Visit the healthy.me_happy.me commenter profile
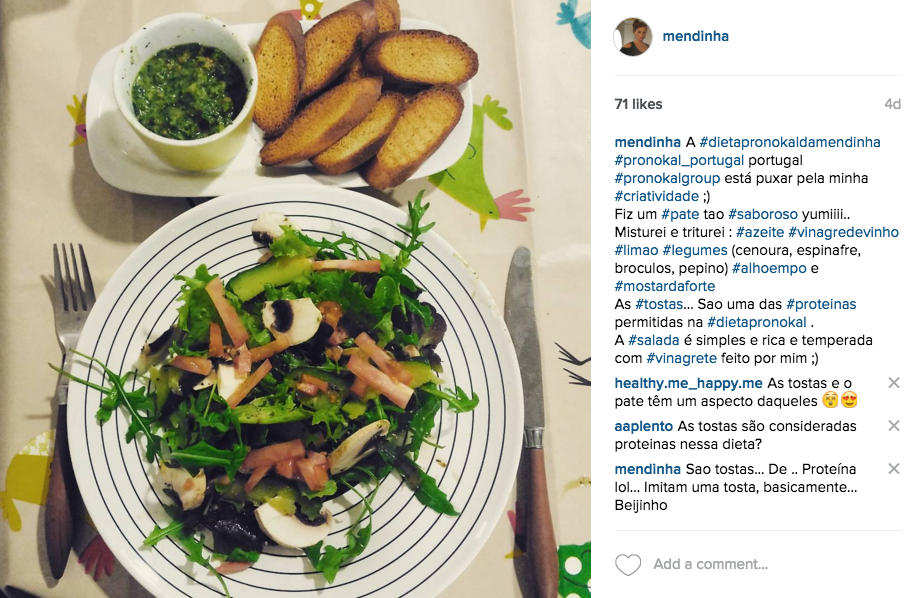This screenshot has height=598, width=924. point(688,383)
